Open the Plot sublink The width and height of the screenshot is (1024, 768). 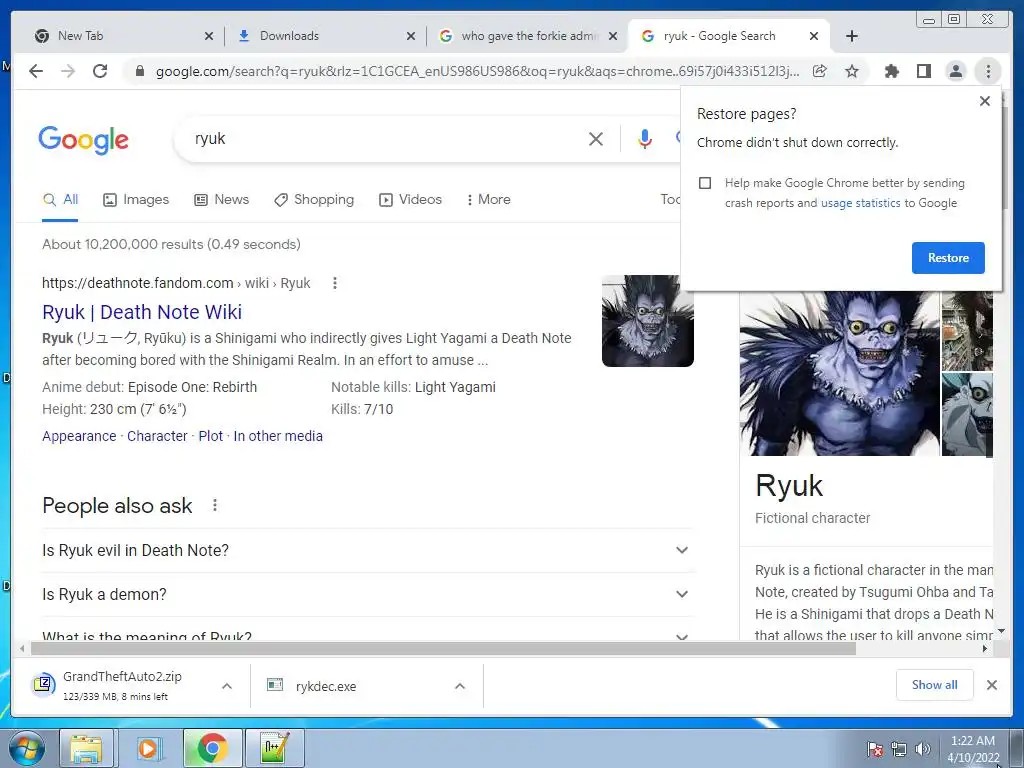210,436
